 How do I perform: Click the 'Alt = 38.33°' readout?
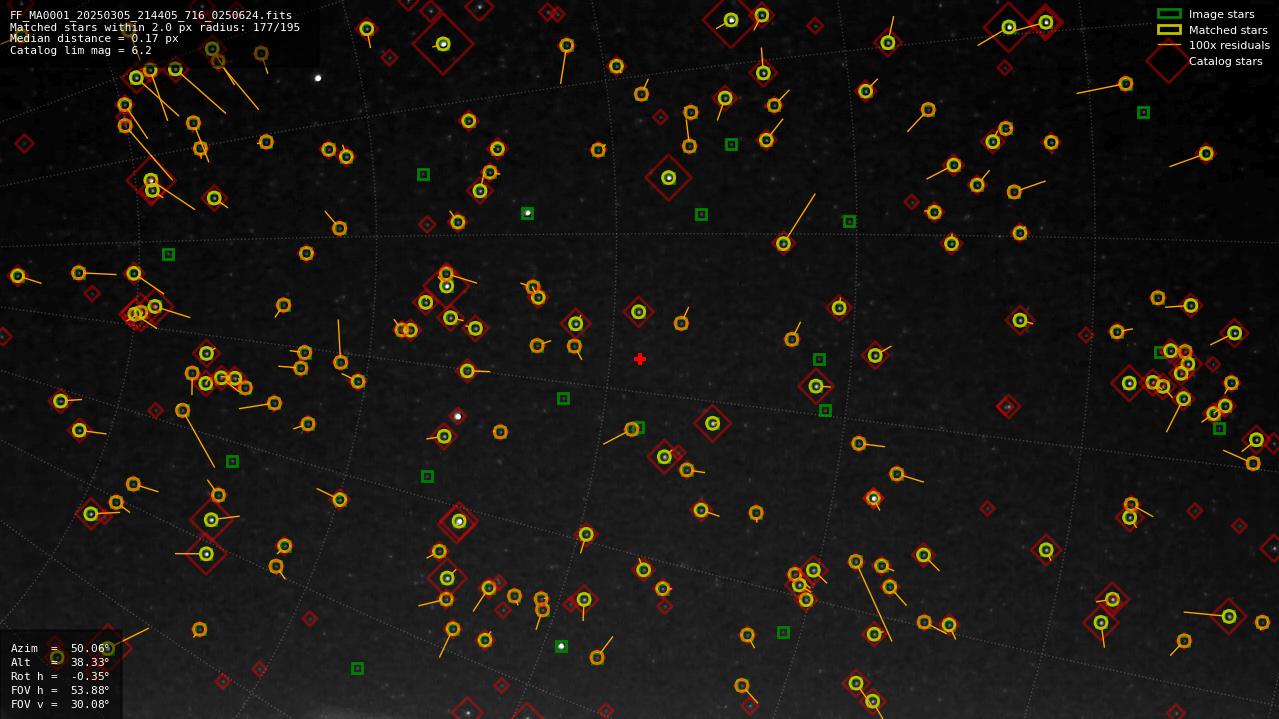coord(60,662)
